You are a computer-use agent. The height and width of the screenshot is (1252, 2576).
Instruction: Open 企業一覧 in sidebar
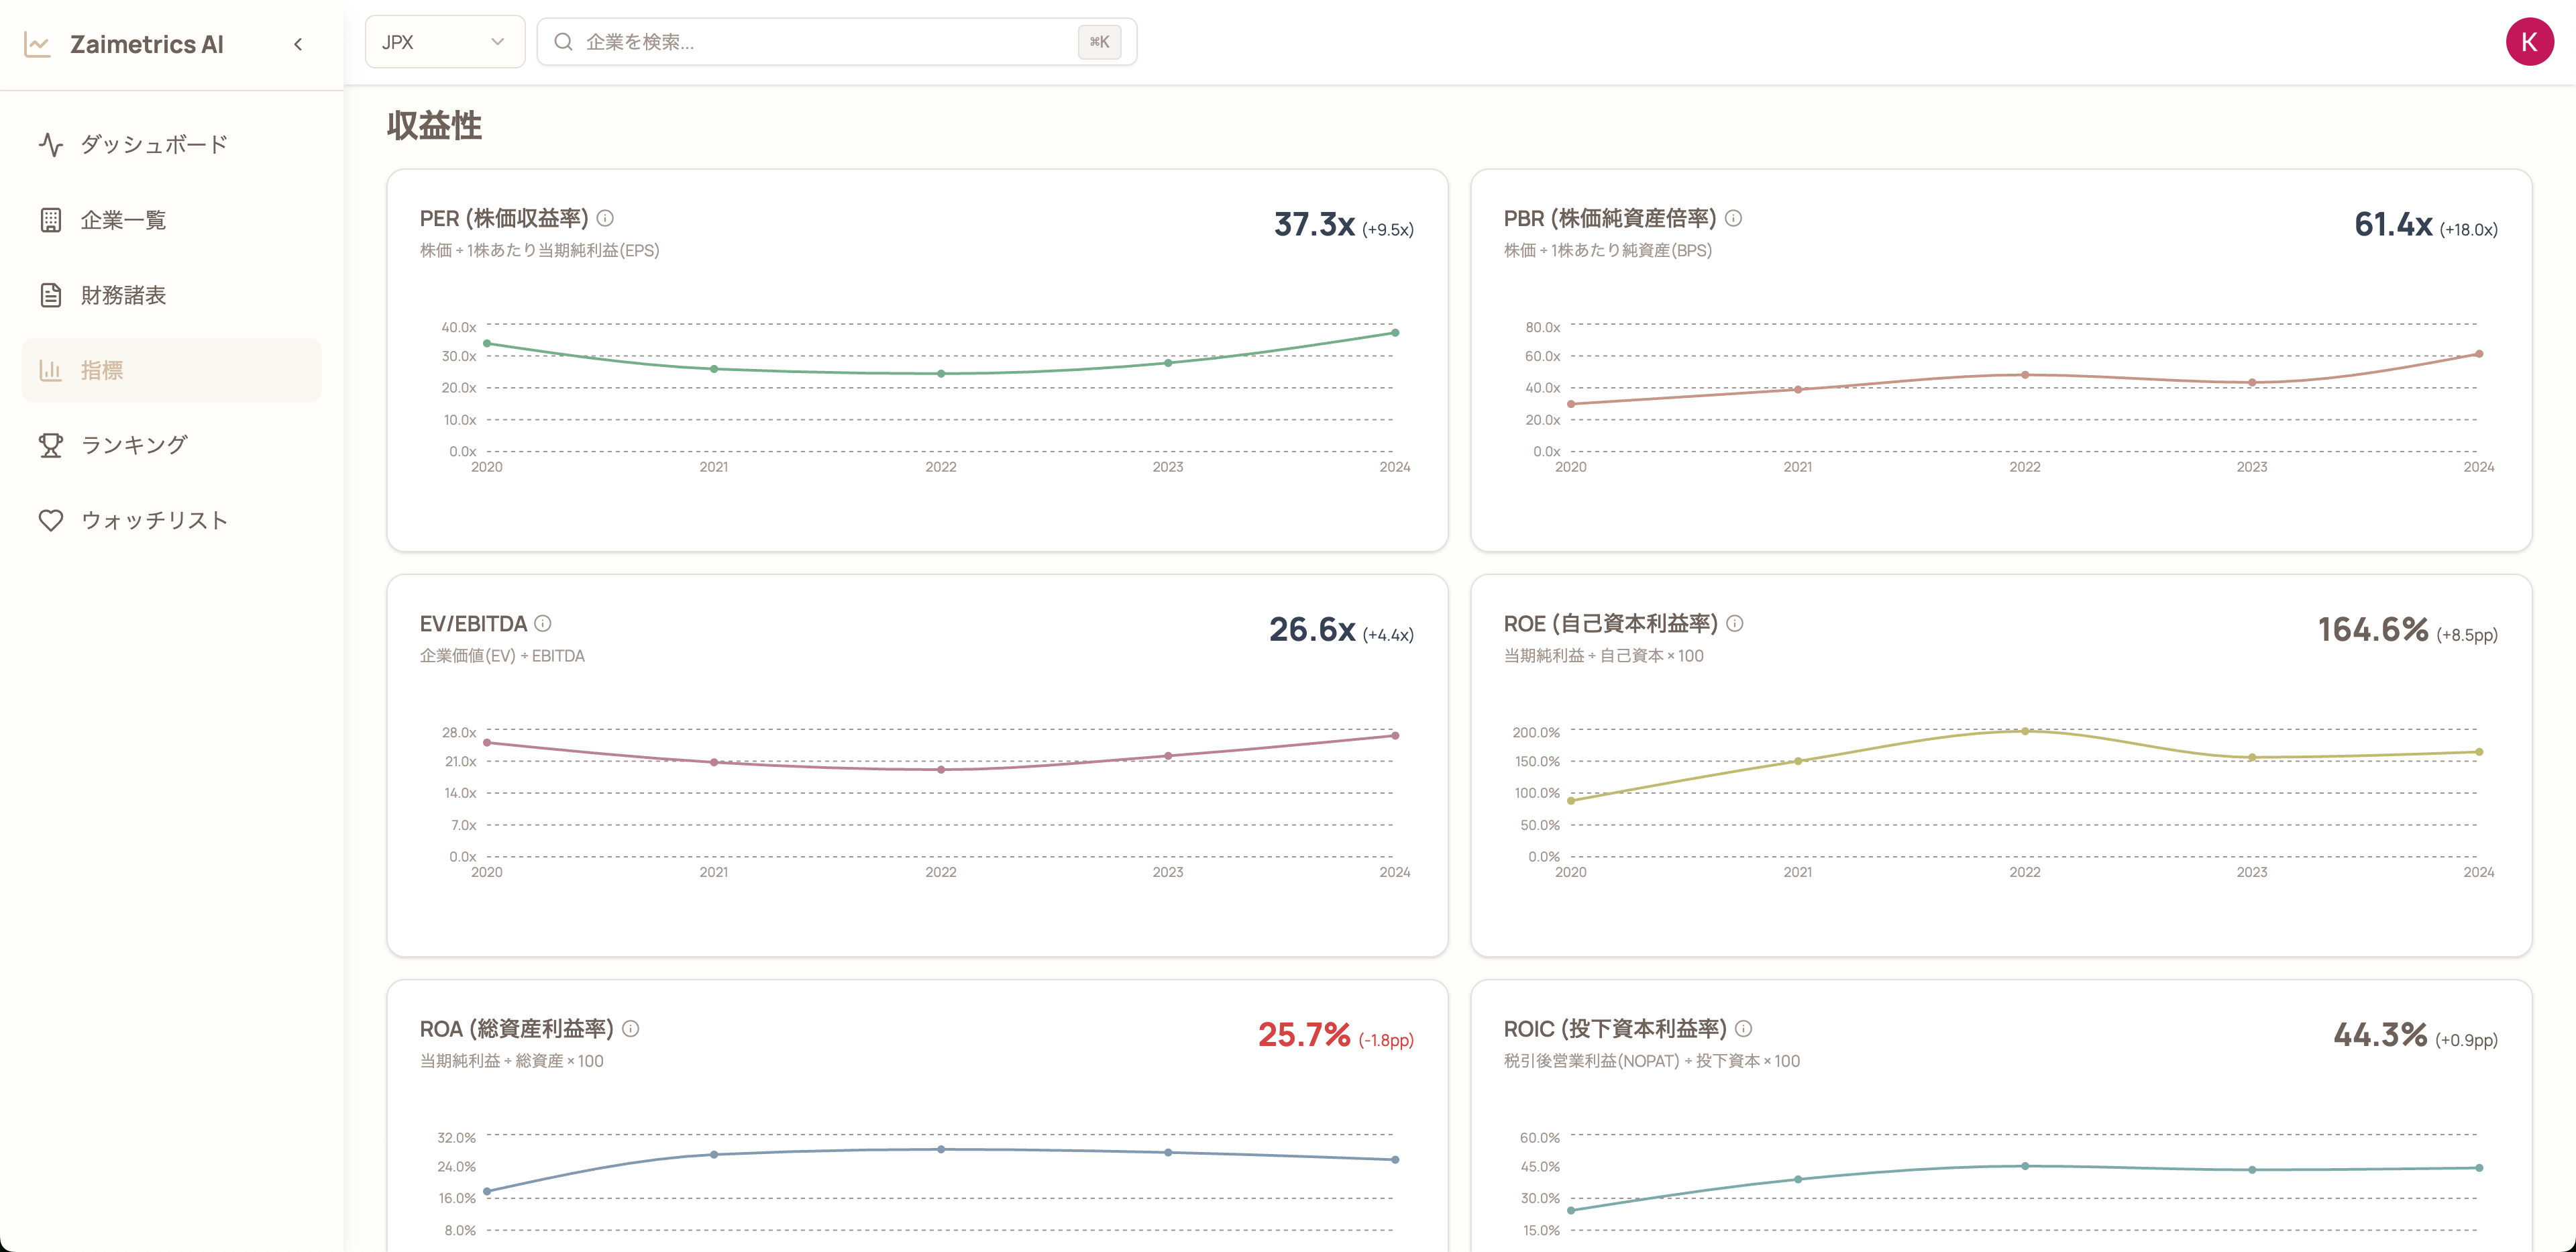124,220
